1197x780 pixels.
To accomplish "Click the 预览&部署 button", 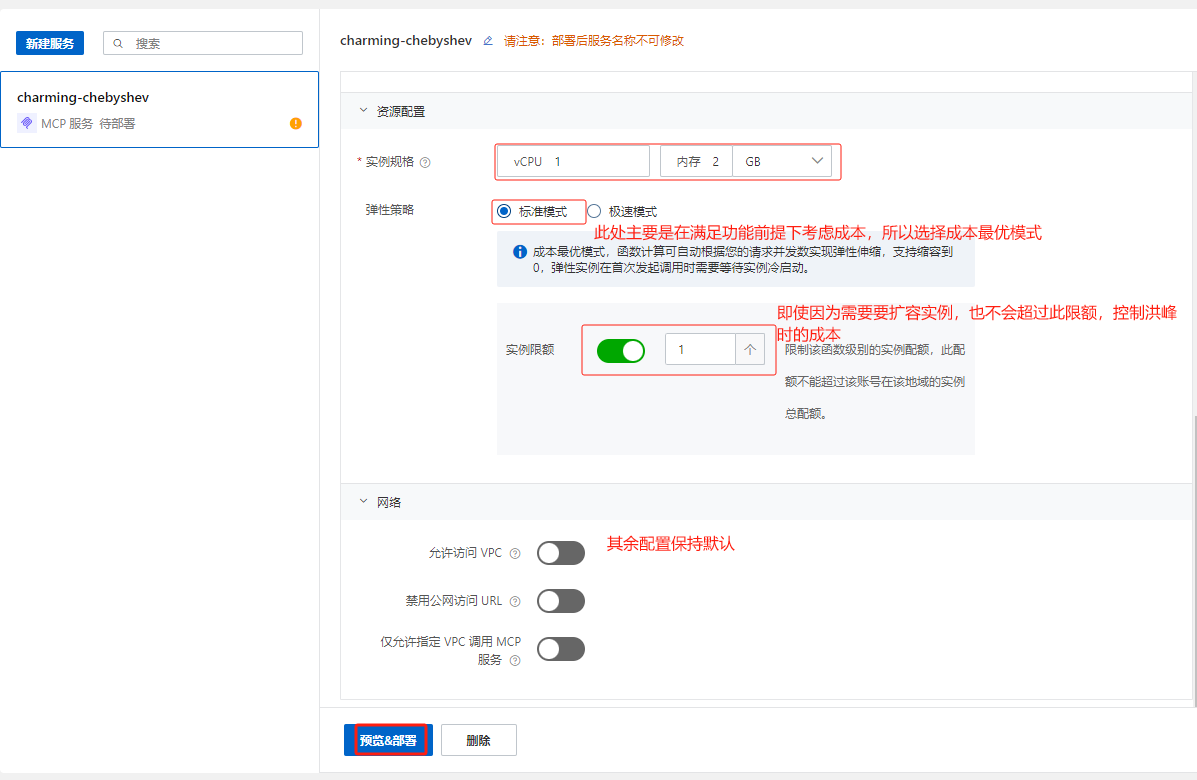I will 389,740.
